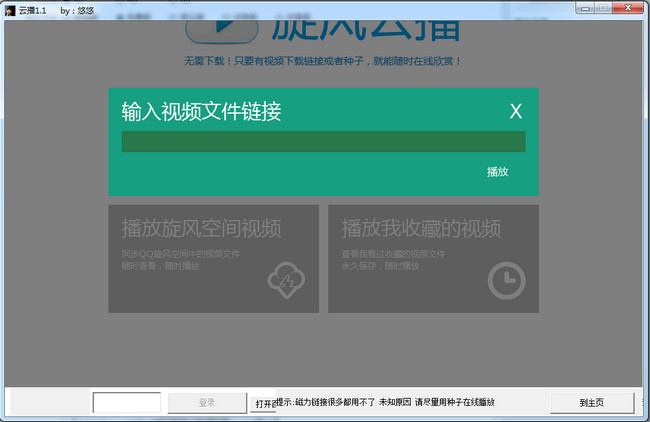Screen dimensions: 650x422
Task: Minimize the 云播1.1 window
Action: pos(585,8)
